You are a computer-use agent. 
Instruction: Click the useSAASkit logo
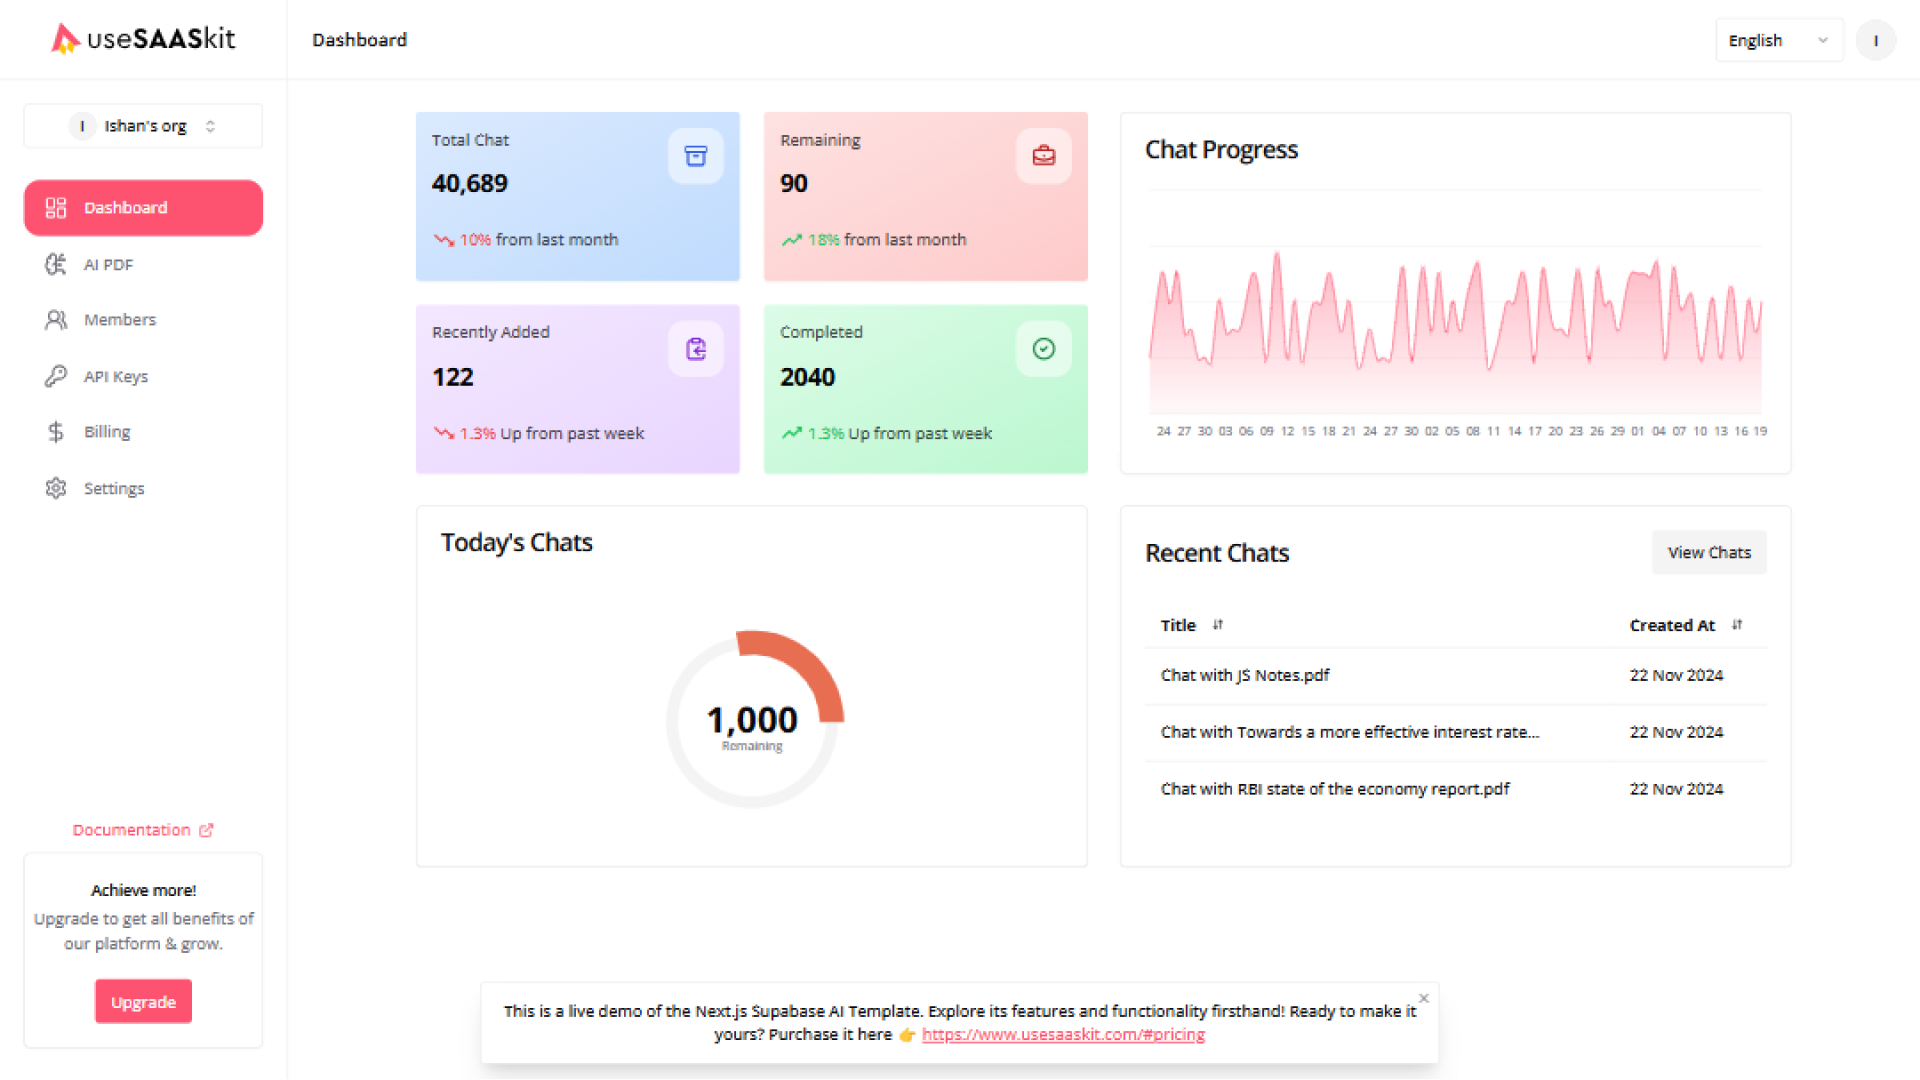[143, 39]
